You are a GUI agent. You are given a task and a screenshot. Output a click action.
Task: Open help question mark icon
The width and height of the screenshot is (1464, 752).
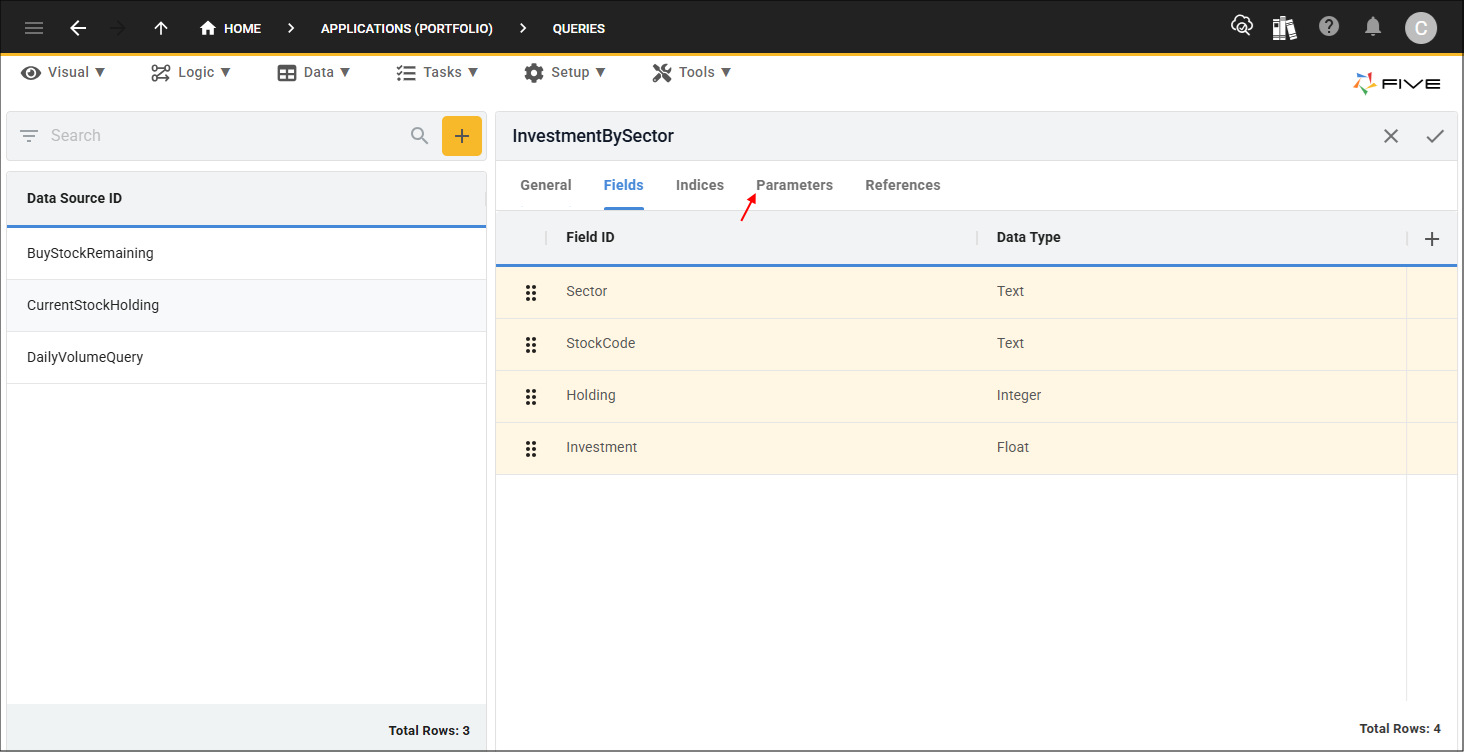(x=1328, y=27)
